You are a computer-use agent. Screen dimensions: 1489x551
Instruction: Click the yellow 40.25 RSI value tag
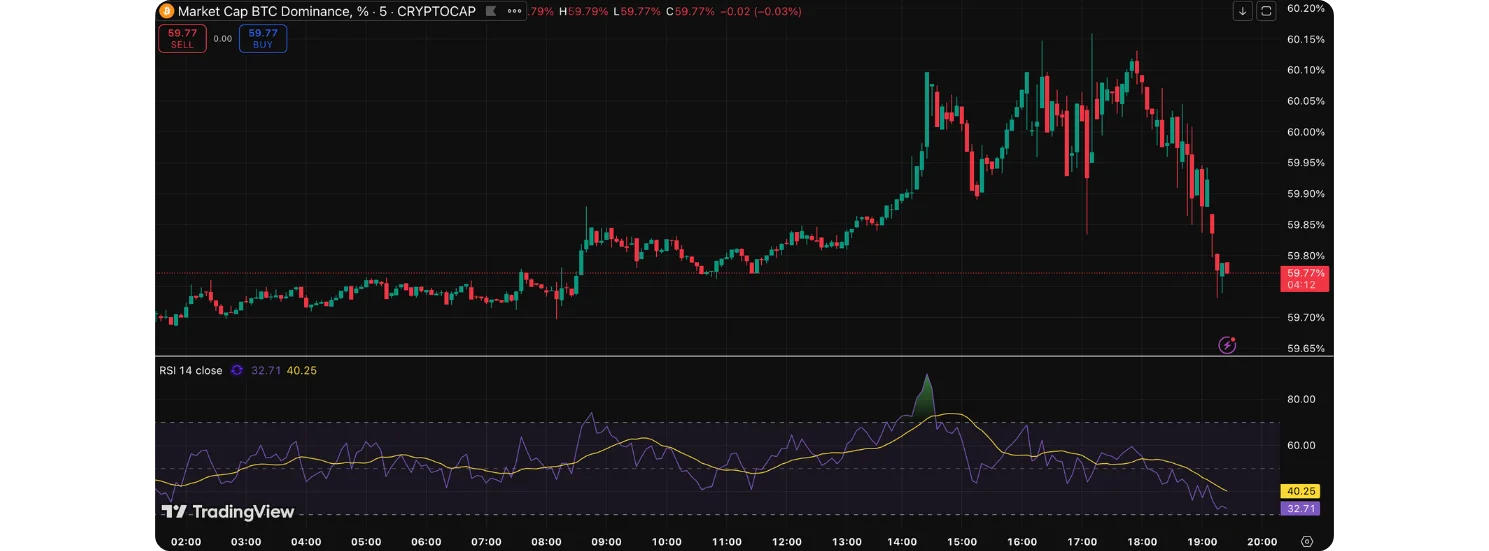click(x=1303, y=491)
